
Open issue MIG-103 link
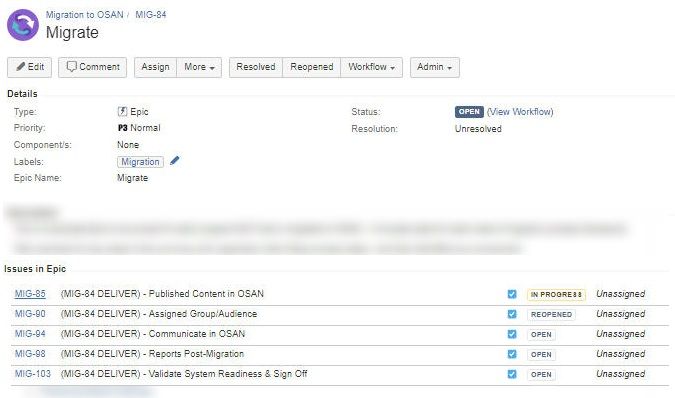click(x=33, y=374)
